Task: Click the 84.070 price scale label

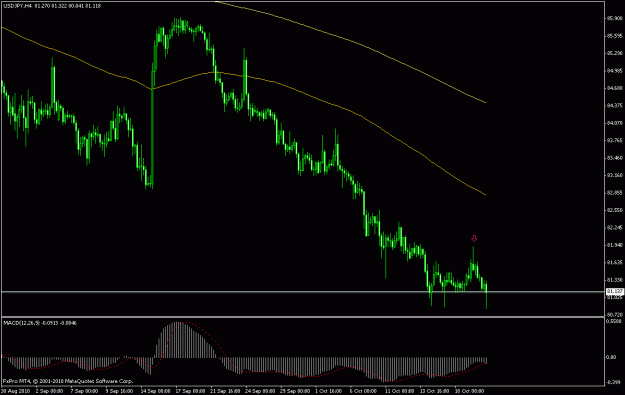Action: pos(615,123)
